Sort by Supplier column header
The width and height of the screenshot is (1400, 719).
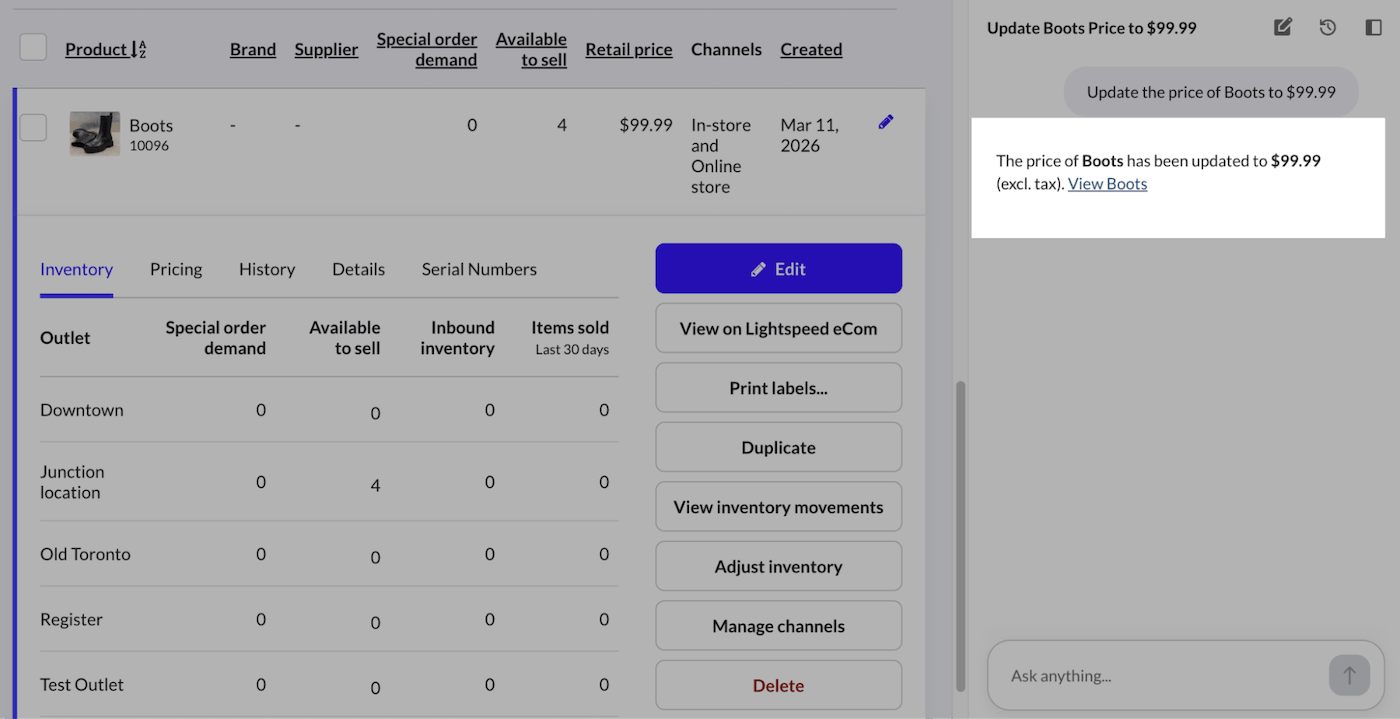pos(326,49)
